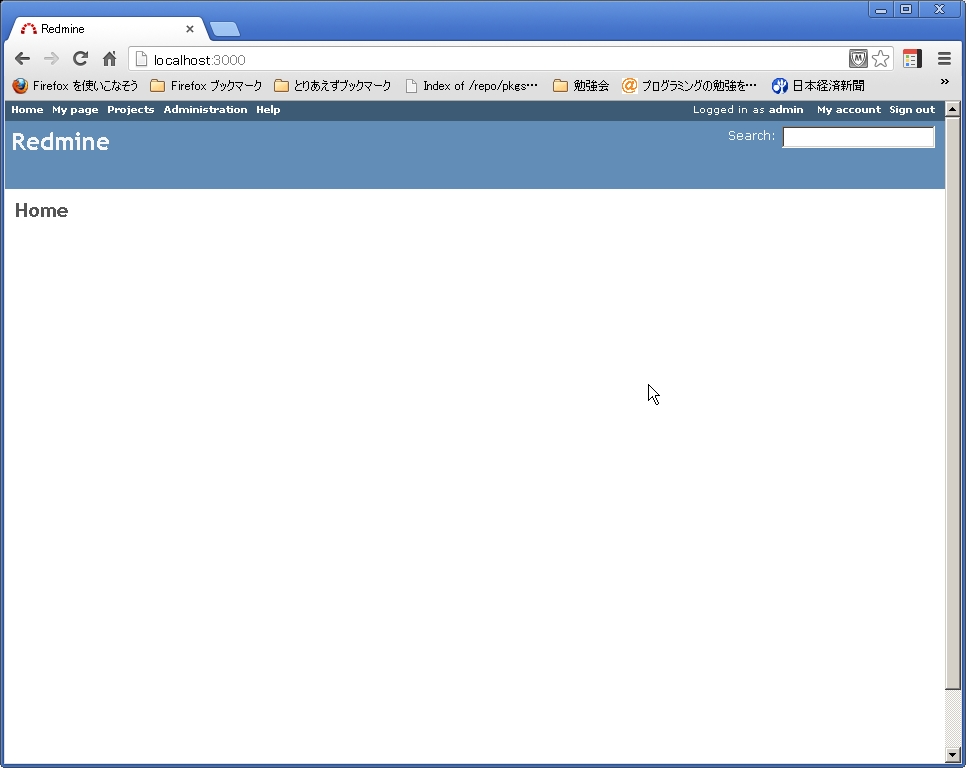Click the Redmine tab favicon
The image size is (966, 768).
(x=28, y=29)
